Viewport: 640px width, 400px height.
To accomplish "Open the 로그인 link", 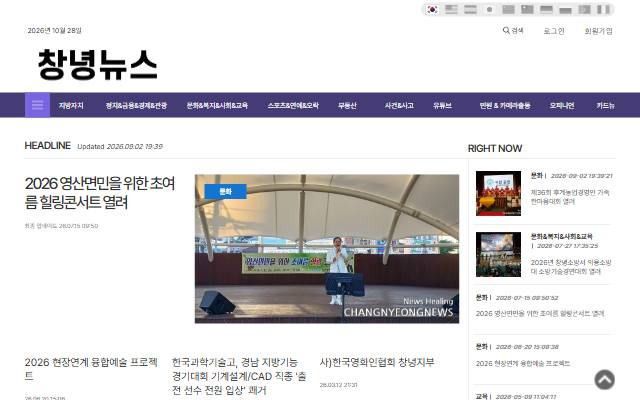I will [553, 31].
